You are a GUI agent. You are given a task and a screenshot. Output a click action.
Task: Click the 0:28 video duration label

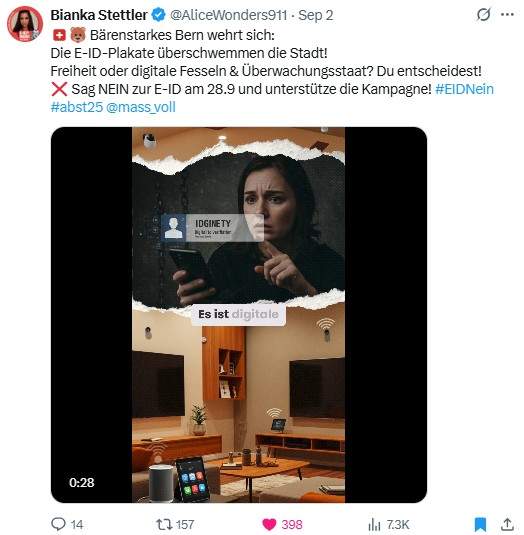point(82,482)
